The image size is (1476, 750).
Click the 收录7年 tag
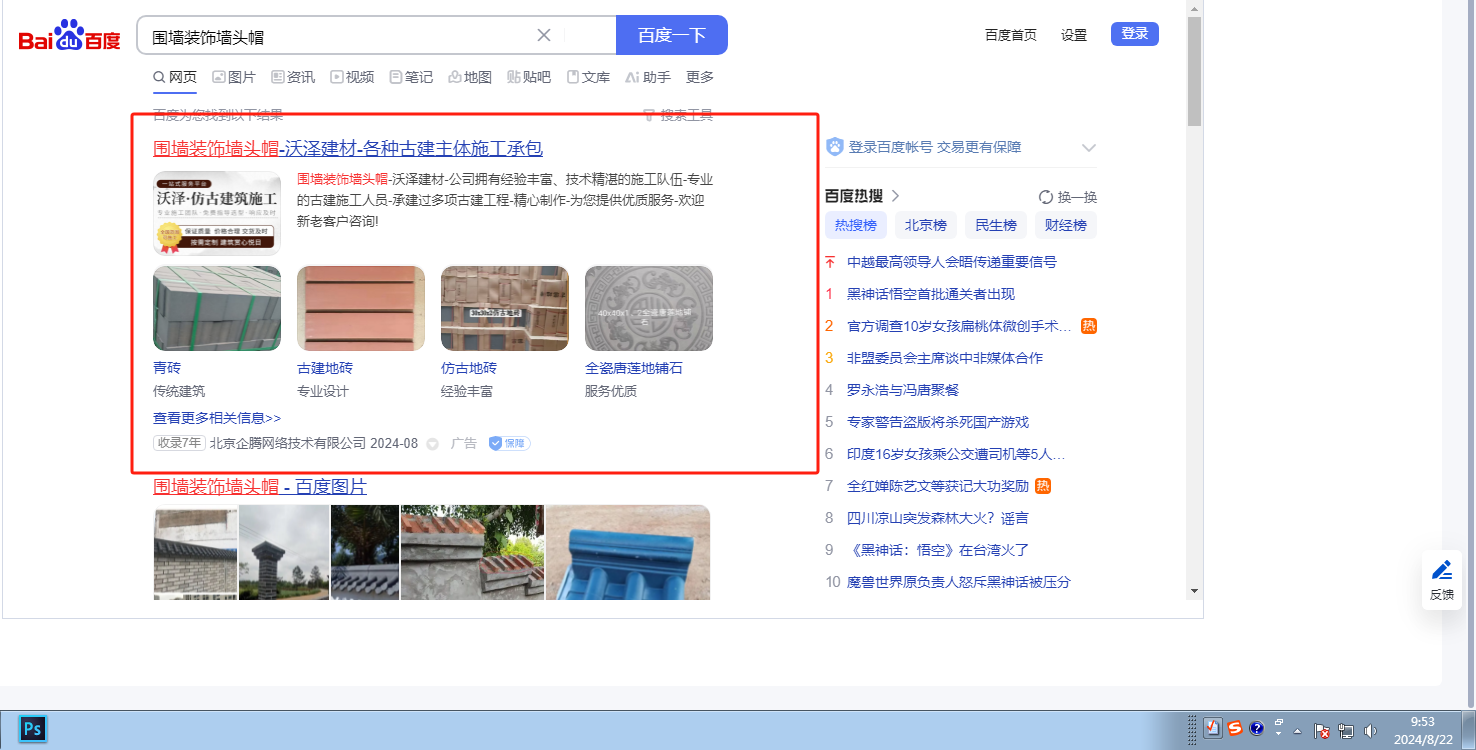[x=179, y=443]
